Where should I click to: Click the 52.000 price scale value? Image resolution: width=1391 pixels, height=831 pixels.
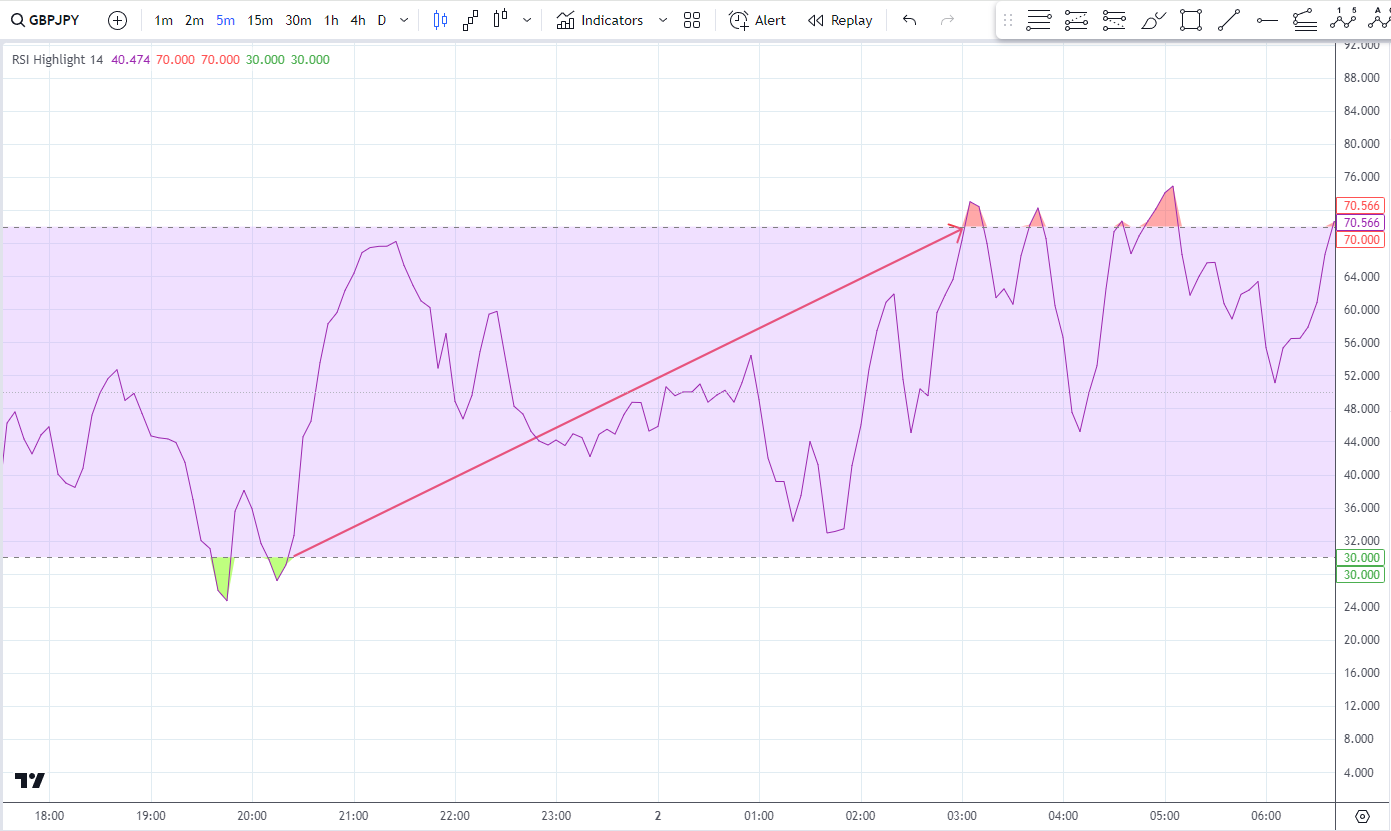pos(1360,376)
